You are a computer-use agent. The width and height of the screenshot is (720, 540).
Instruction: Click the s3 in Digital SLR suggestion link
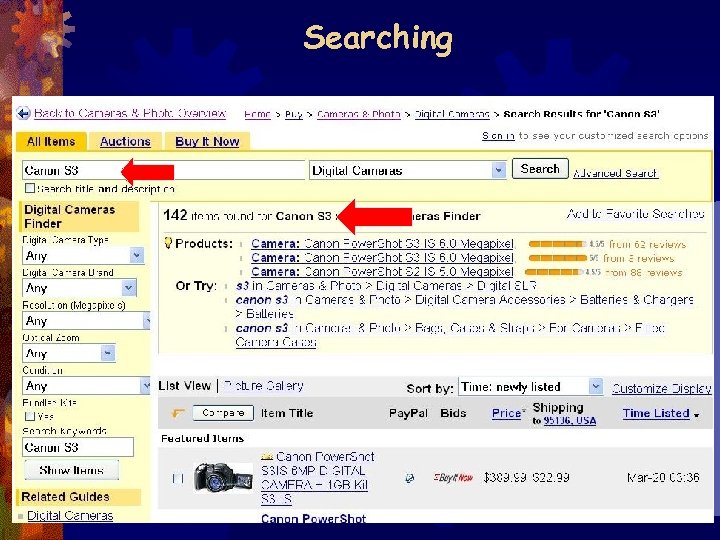coord(386,286)
